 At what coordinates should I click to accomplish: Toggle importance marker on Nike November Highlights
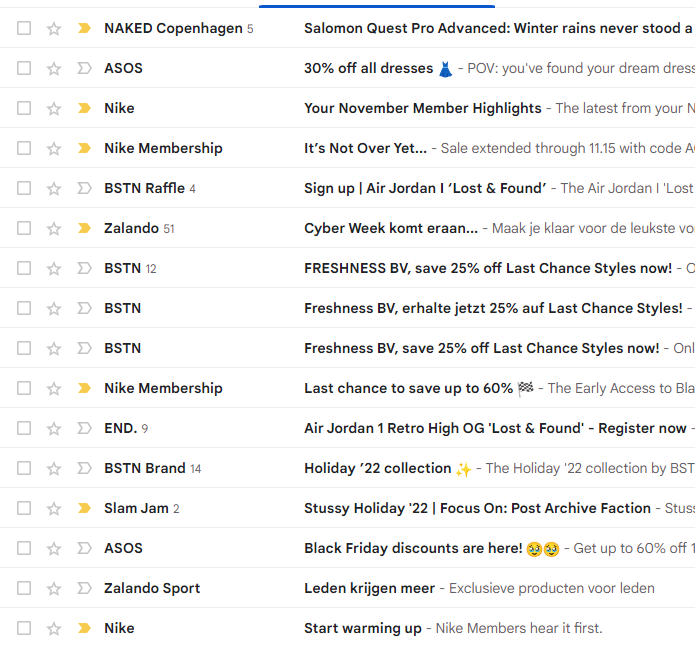tap(84, 108)
